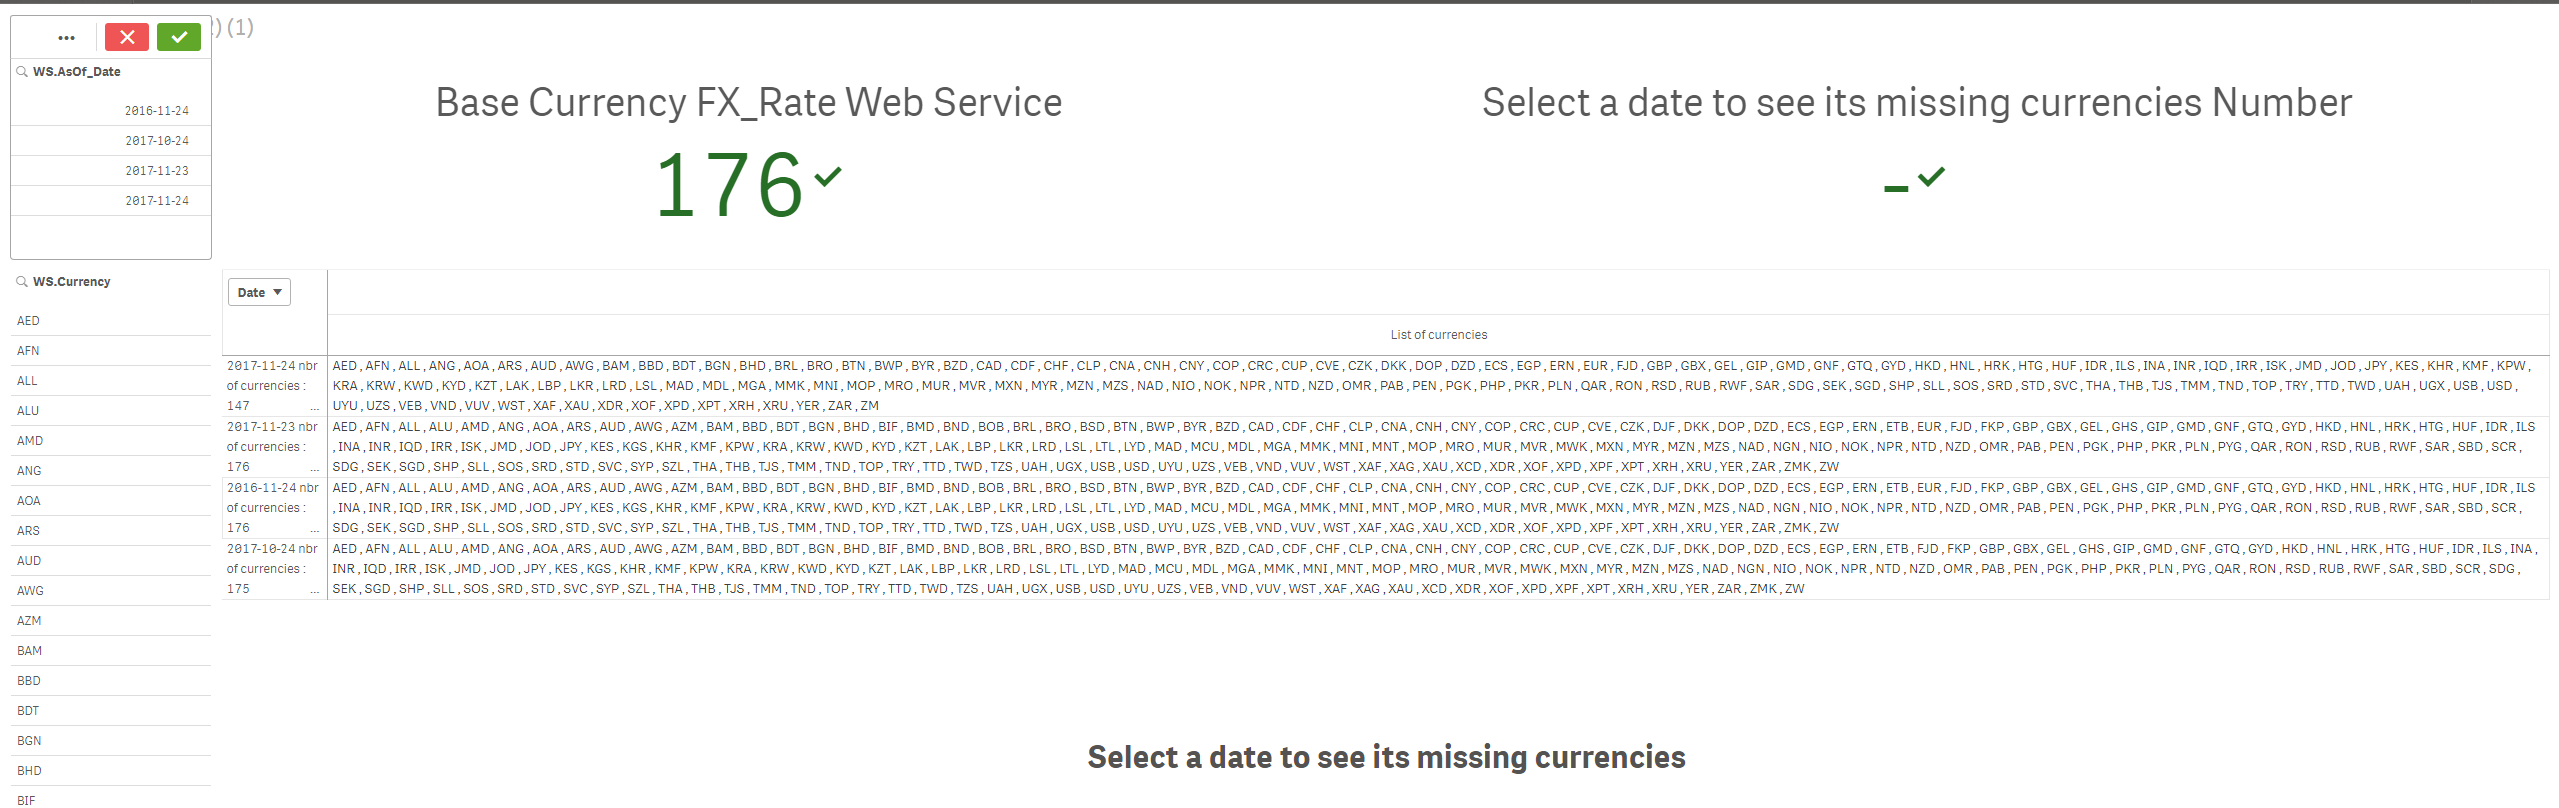
Task: Select date 2017-11-23 in the AsOf_Date listbox
Action: [156, 171]
